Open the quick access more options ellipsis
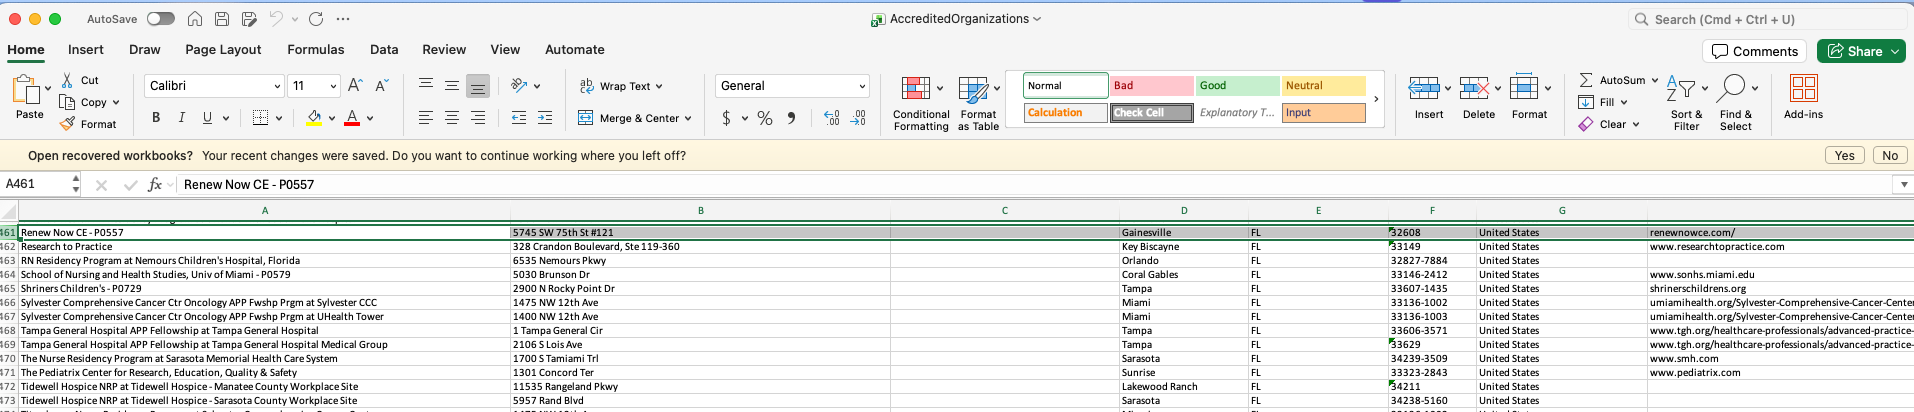This screenshot has height=412, width=1914. 343,19
